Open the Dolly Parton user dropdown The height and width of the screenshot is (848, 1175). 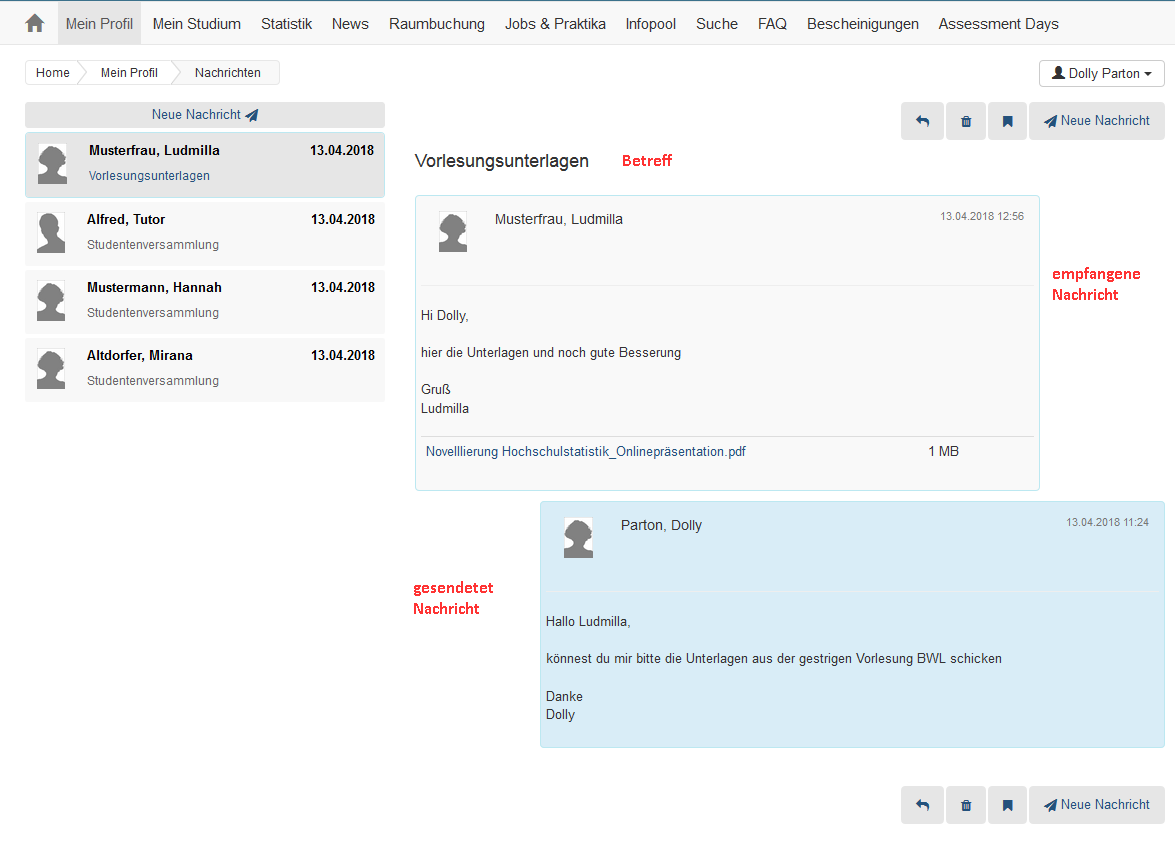coord(1102,73)
